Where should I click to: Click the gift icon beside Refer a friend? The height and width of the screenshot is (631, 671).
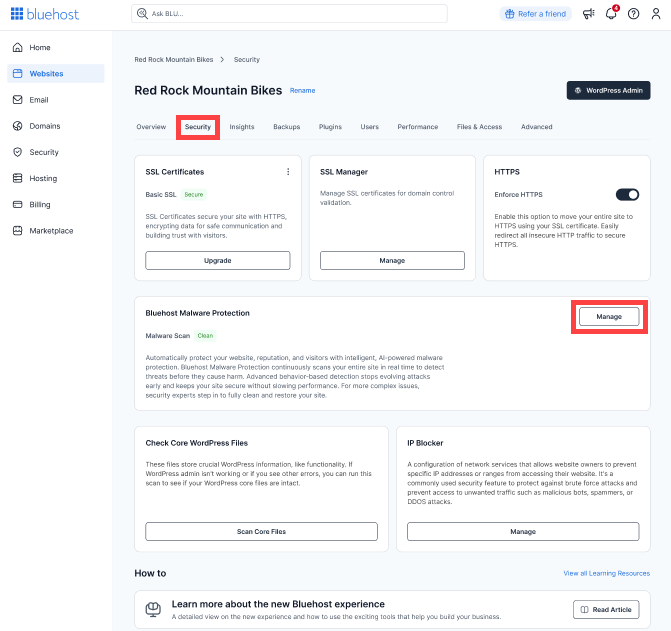click(509, 14)
